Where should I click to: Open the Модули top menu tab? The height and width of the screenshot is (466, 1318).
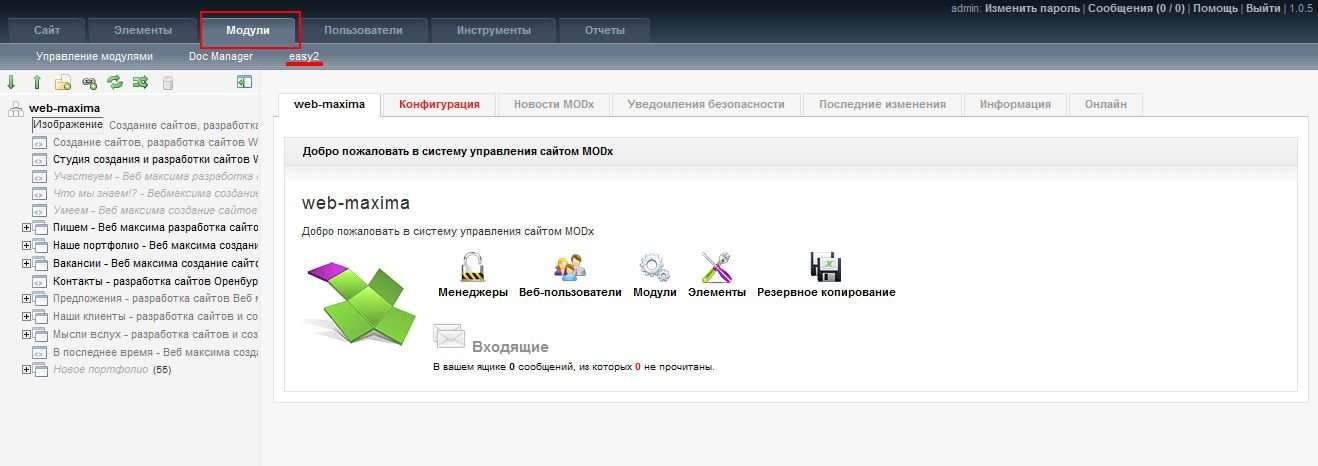(x=248, y=30)
